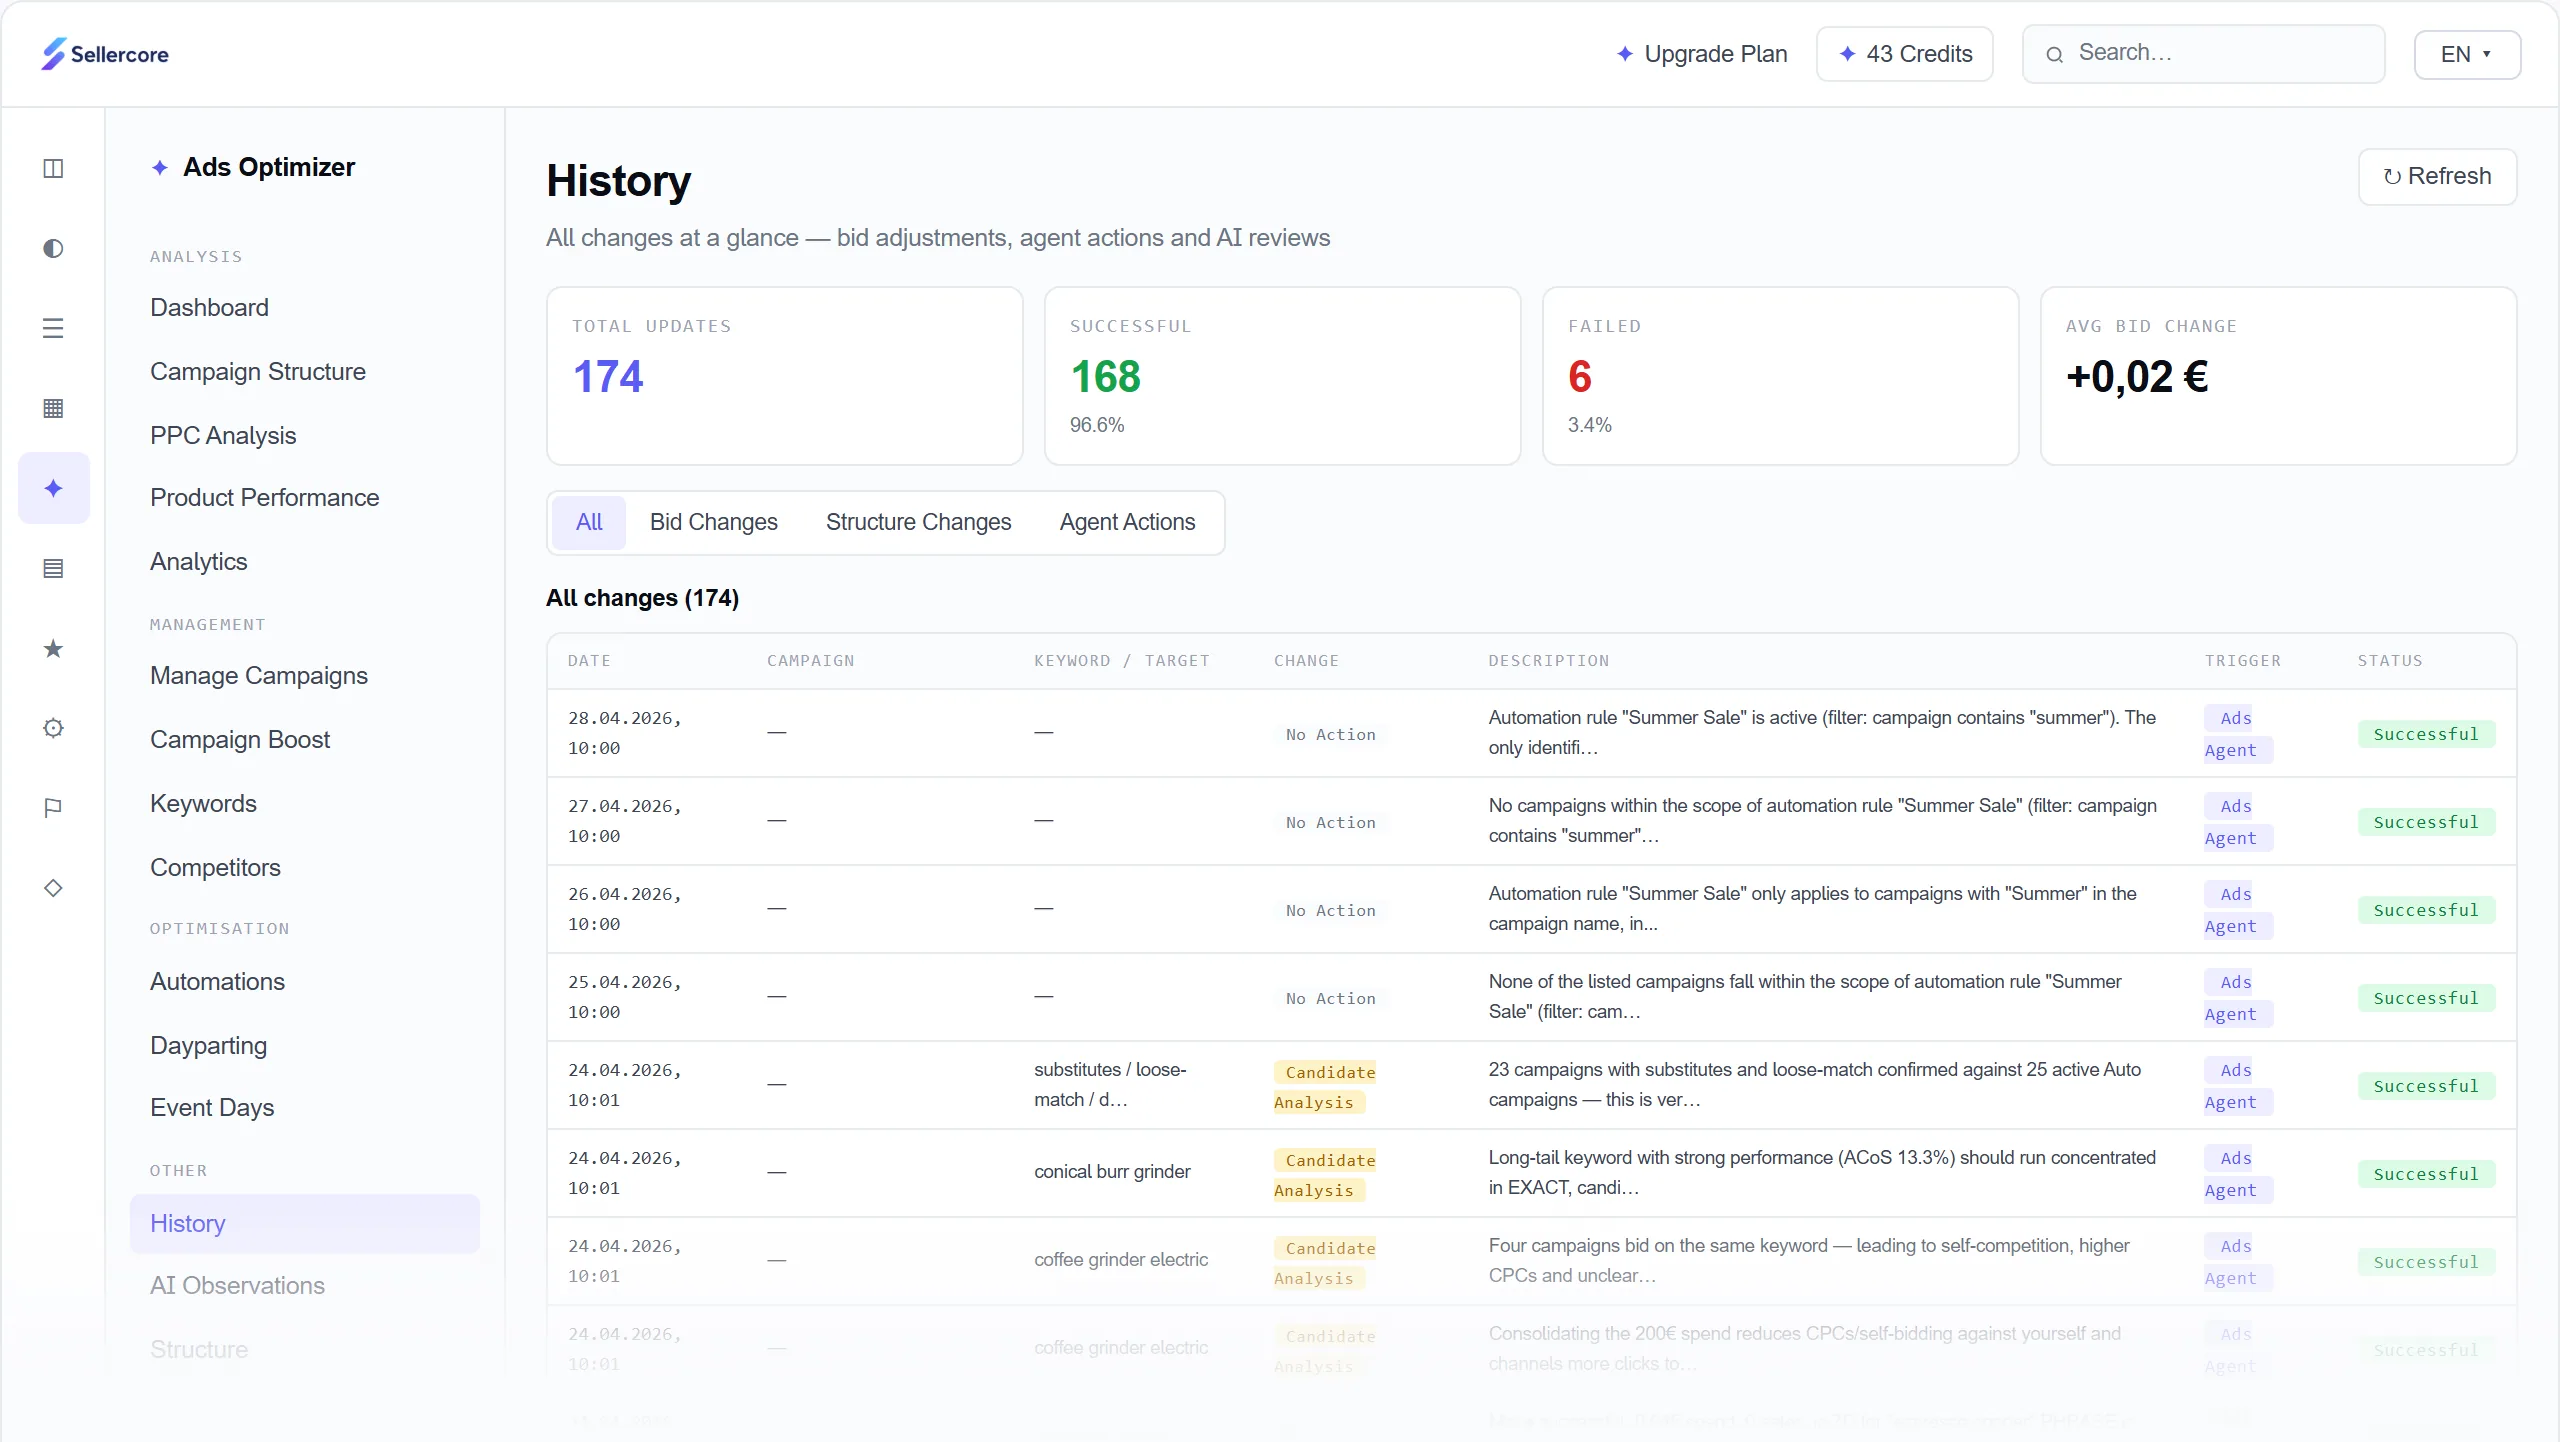Screen dimensions: 2560x1442
Task: Click the lined document icon in the rail
Action: click(x=53, y=568)
